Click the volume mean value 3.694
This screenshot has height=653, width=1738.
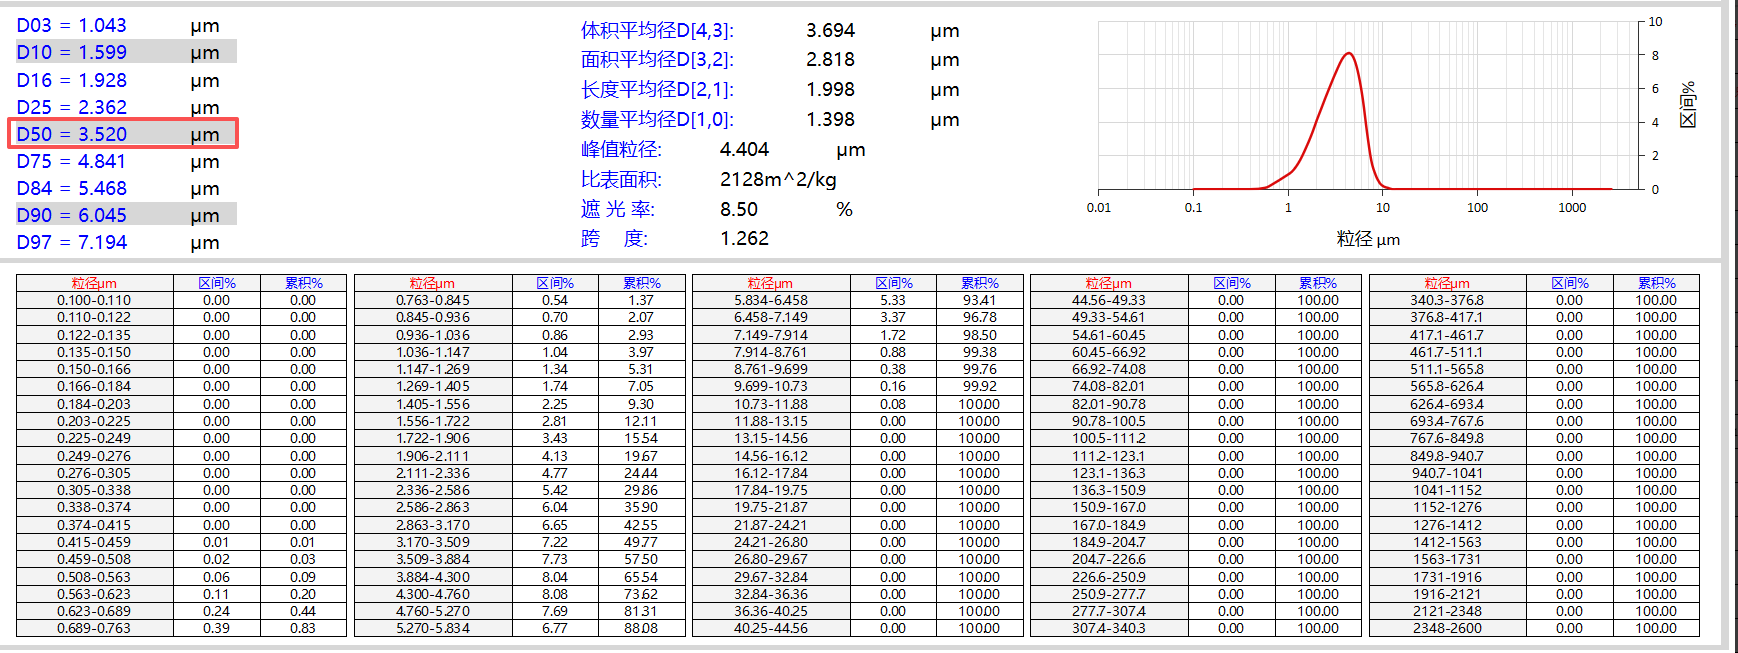pos(830,31)
